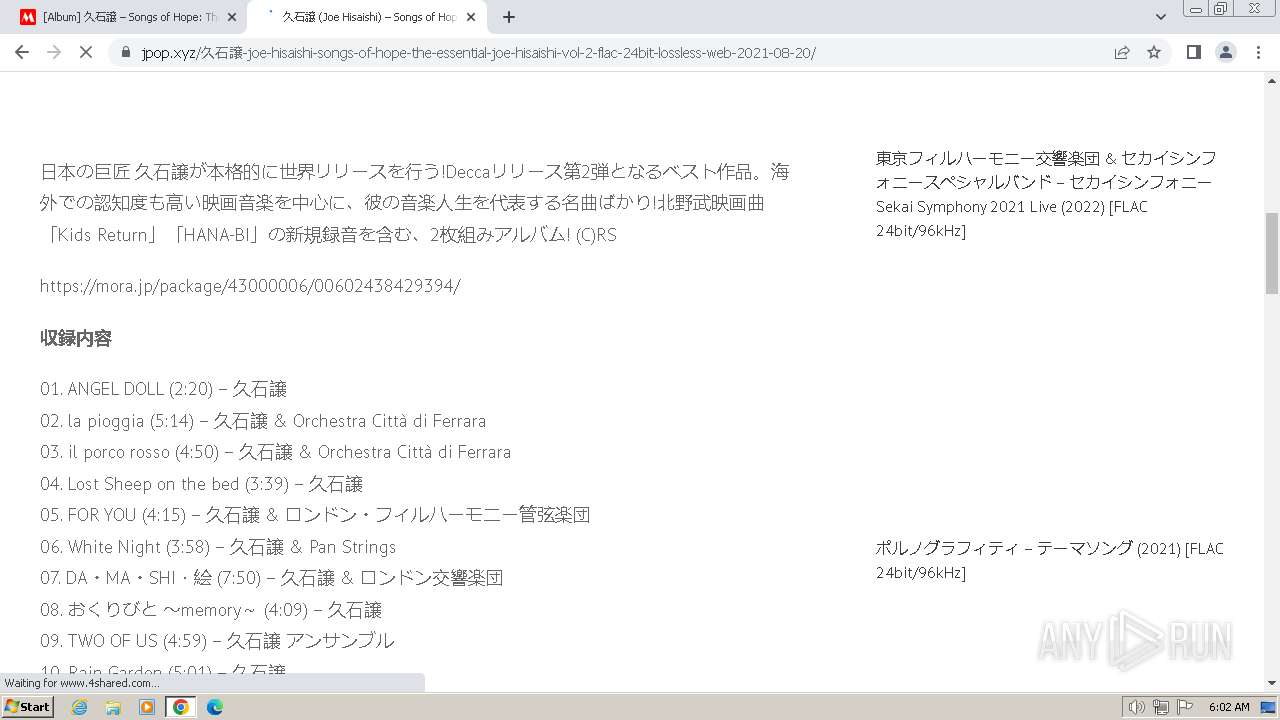Click the Windows Start button
Image resolution: width=1280 pixels, height=720 pixels.
(27, 706)
